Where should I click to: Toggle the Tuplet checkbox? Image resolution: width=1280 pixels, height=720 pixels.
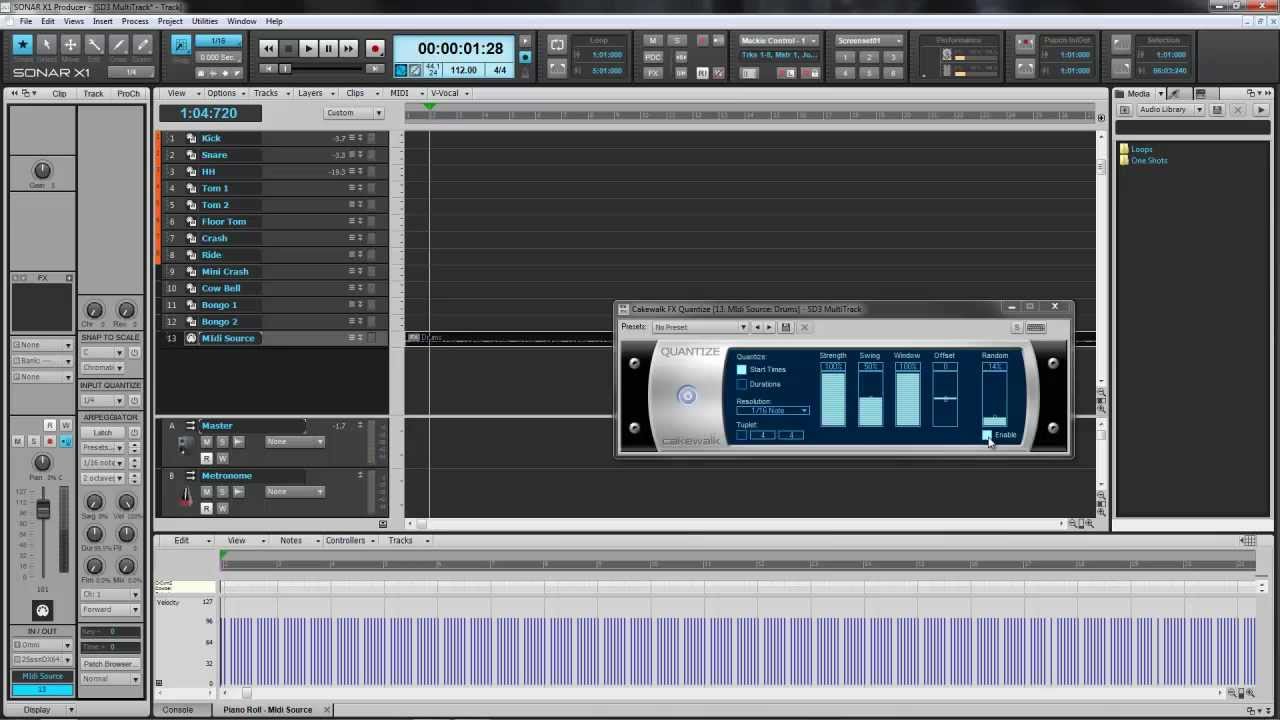pos(742,435)
